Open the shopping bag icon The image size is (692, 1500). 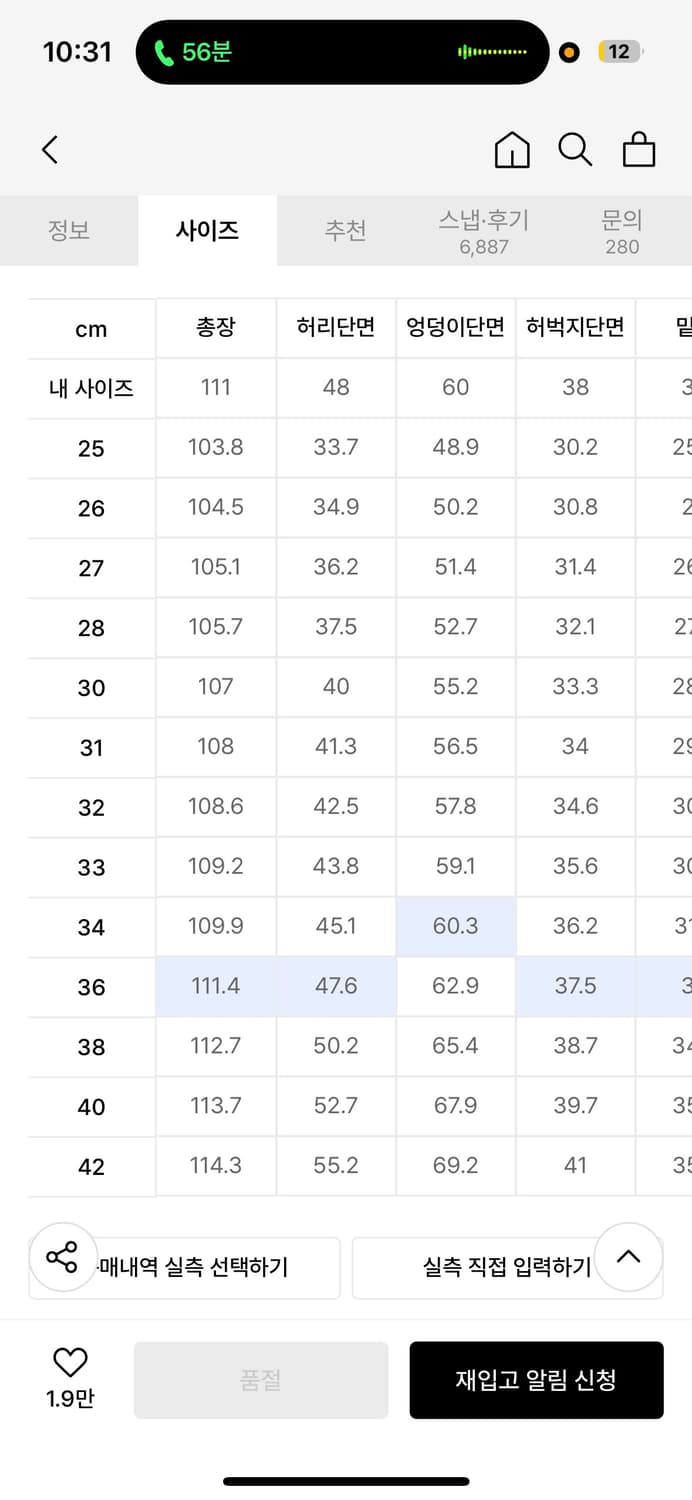pyautogui.click(x=639, y=150)
